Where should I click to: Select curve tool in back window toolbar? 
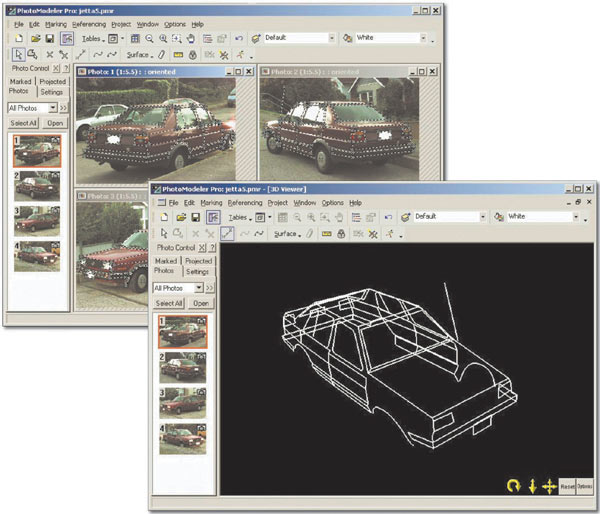coord(98,55)
